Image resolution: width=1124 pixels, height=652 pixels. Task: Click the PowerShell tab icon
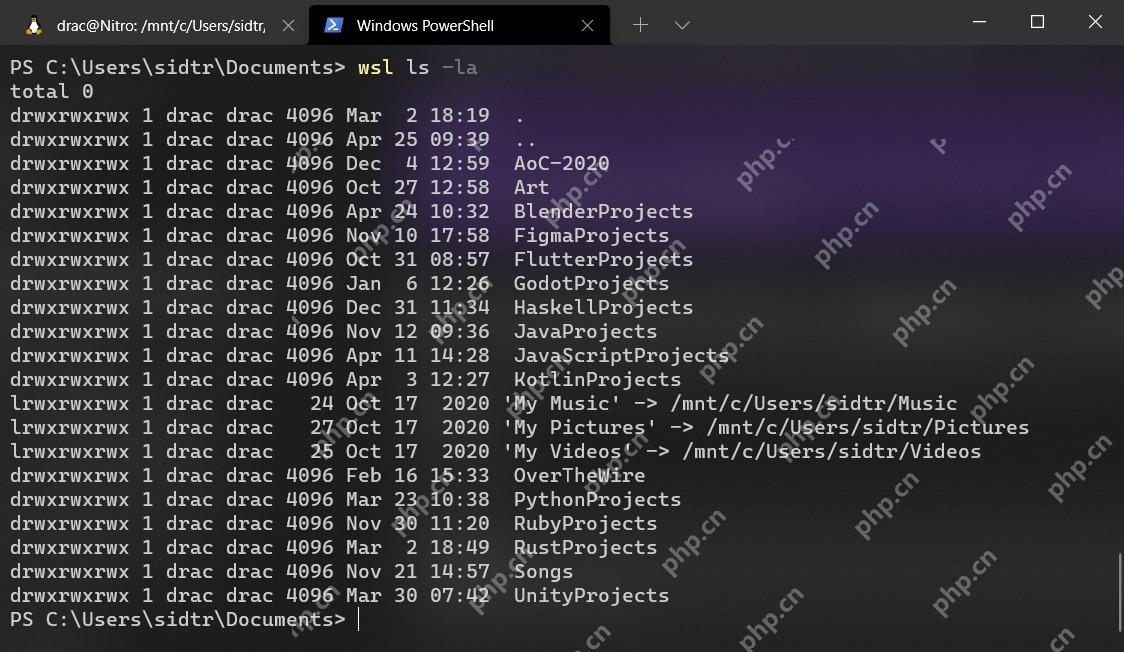point(333,25)
